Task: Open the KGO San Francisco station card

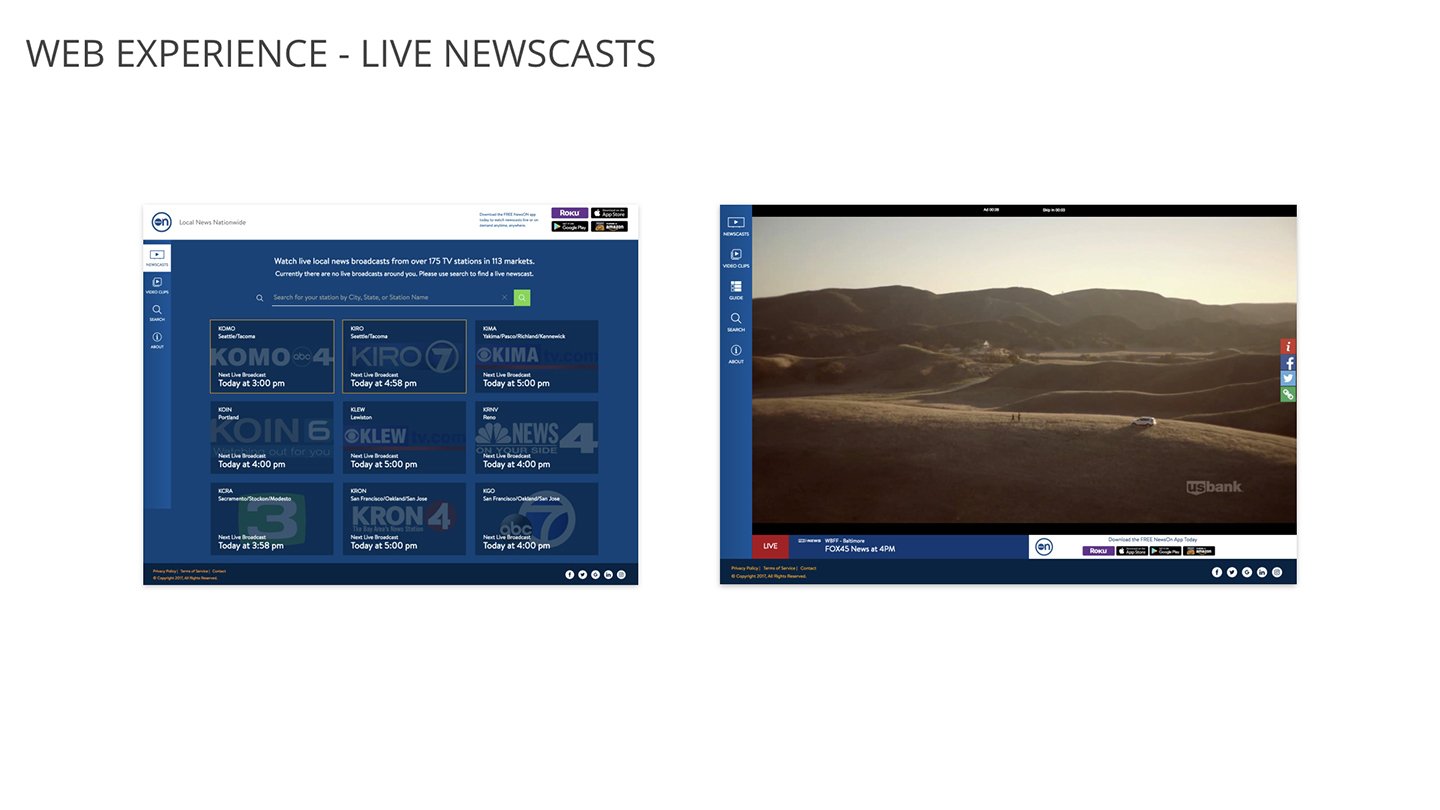Action: (536, 519)
